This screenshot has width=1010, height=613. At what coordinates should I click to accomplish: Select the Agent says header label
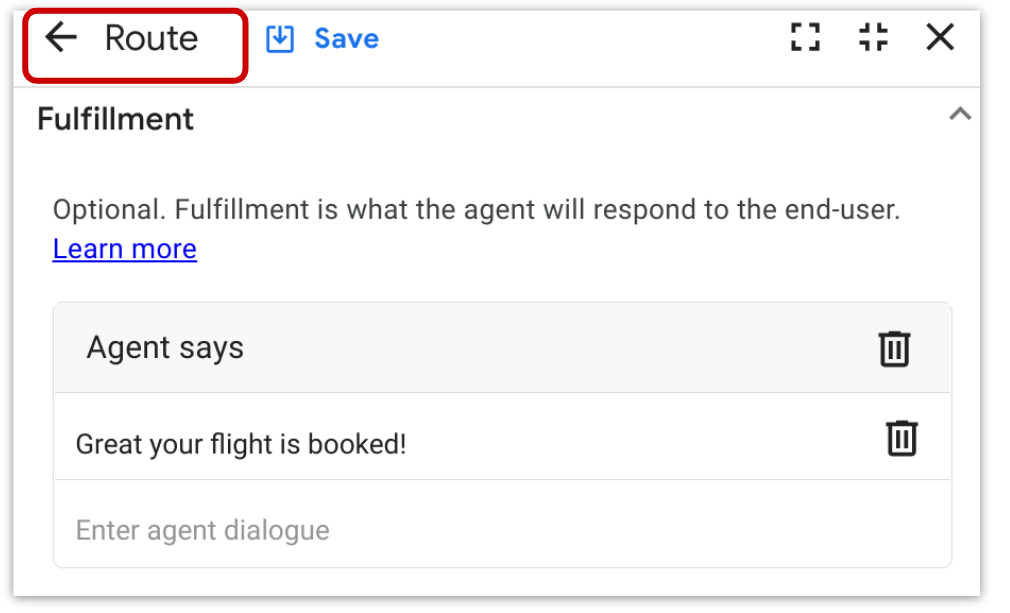[x=165, y=348]
